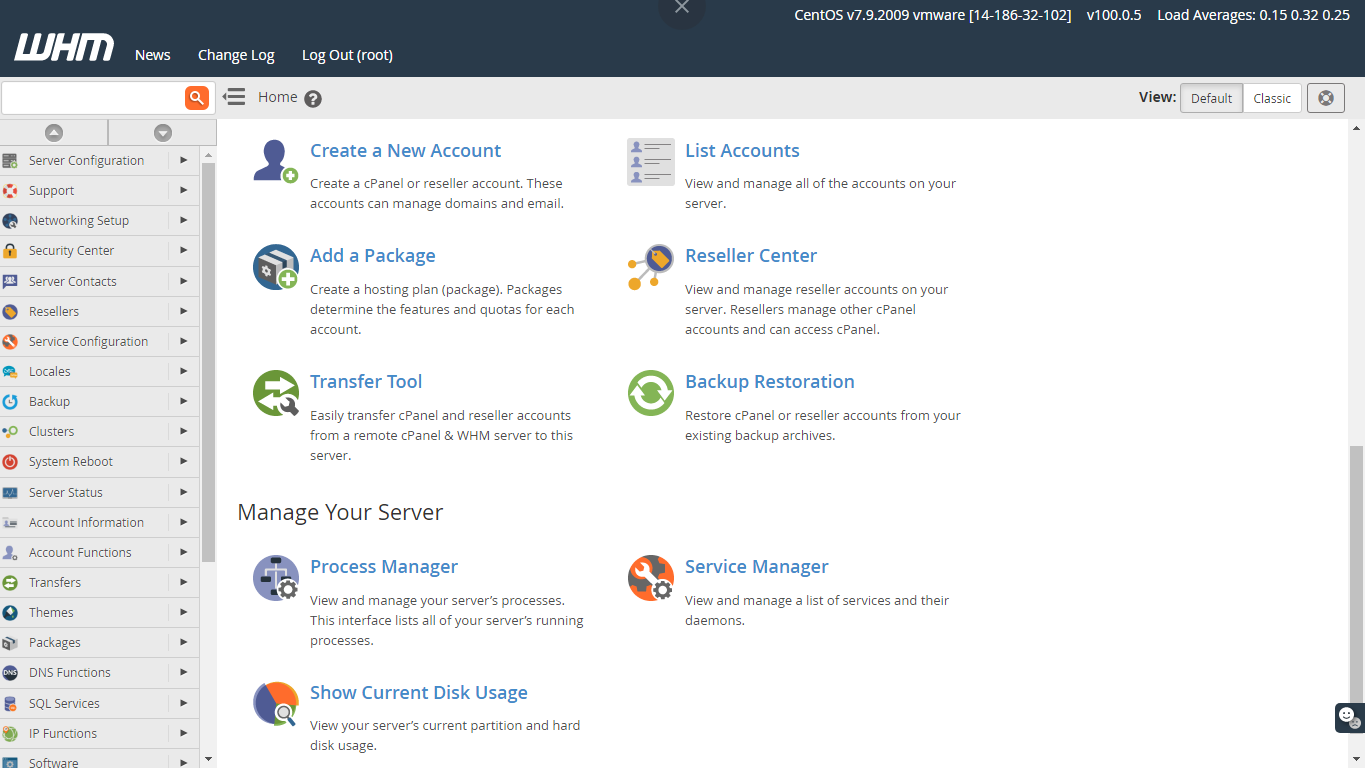
Task: Click the Transfer Tool icon
Action: click(x=275, y=393)
